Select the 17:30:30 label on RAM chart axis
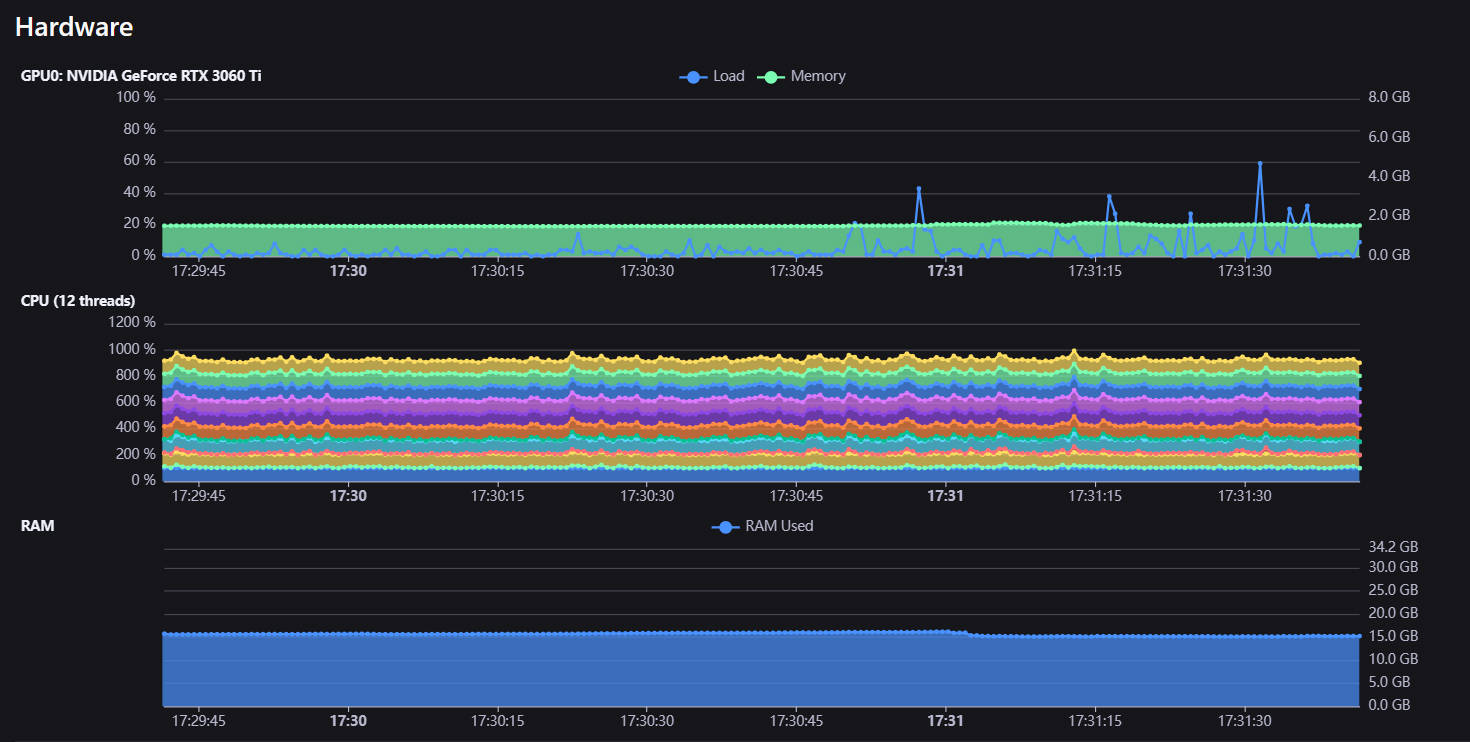The image size is (1470, 742). pyautogui.click(x=646, y=720)
